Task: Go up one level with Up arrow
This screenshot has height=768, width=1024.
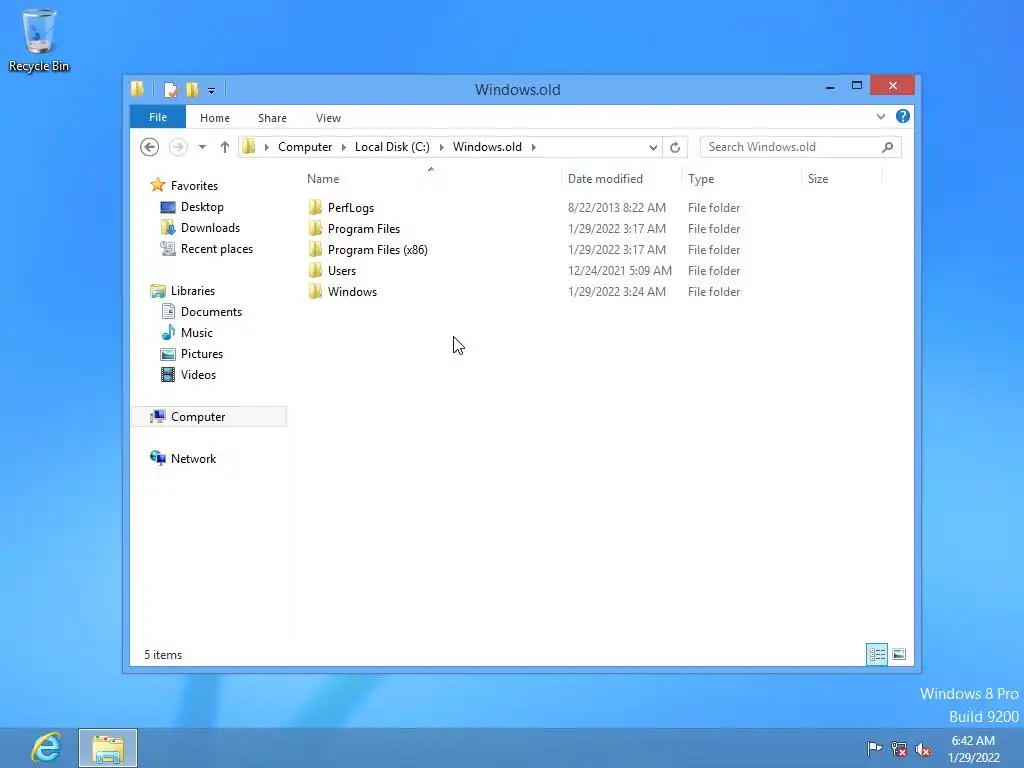Action: tap(225, 147)
